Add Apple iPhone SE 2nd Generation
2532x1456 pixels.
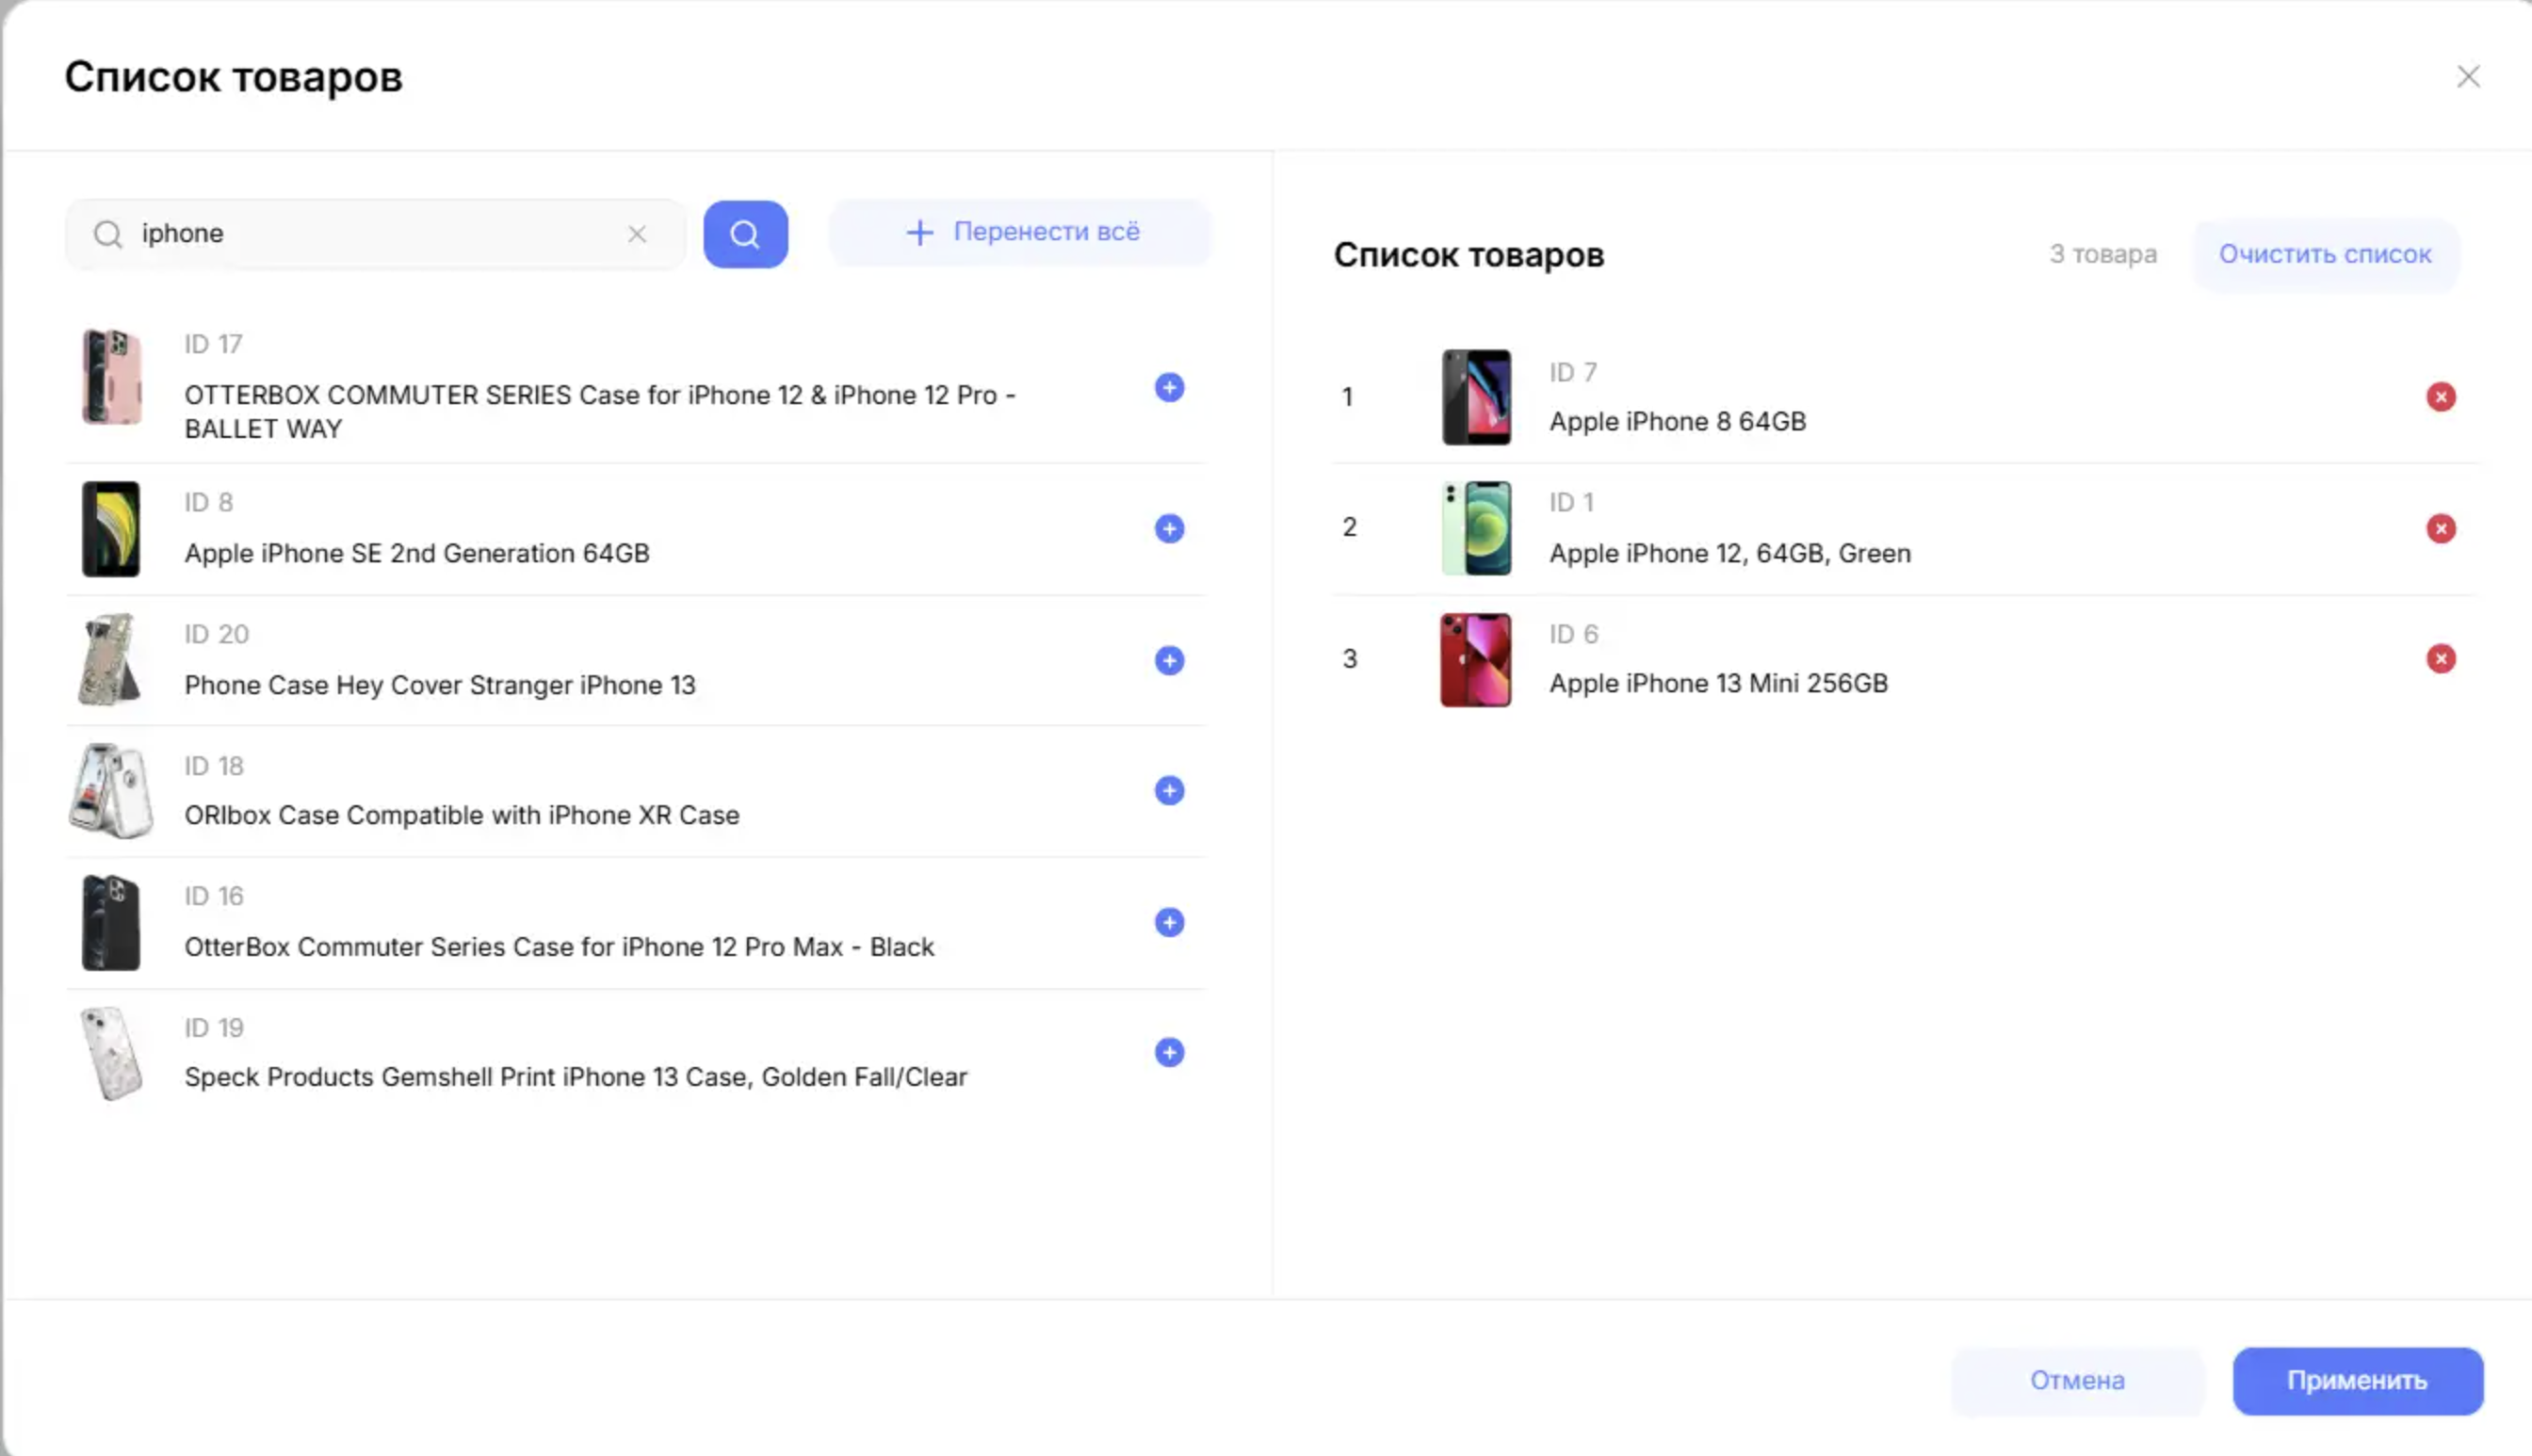coord(1169,529)
